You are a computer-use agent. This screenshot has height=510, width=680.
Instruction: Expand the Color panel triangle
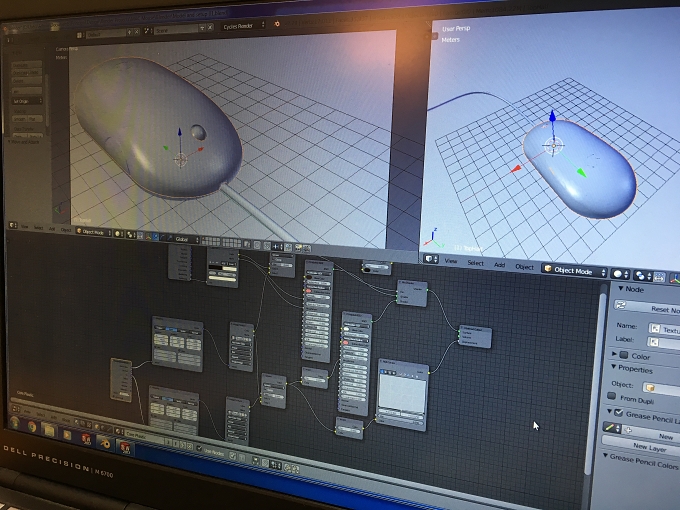point(615,354)
